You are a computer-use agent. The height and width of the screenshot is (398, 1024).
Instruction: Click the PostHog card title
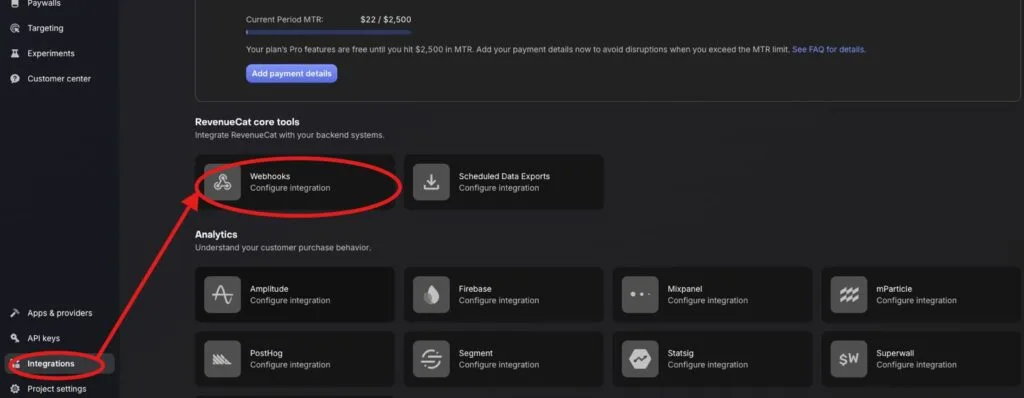click(266, 353)
